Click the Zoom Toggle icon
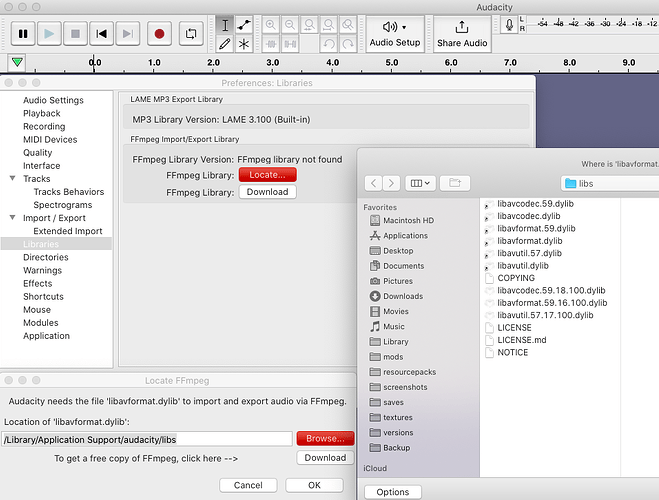The image size is (659, 500). click(x=348, y=25)
